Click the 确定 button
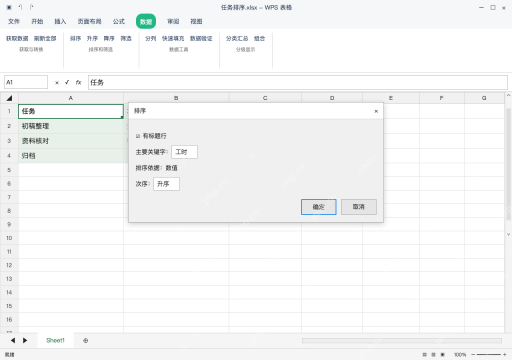 pyautogui.click(x=319, y=207)
